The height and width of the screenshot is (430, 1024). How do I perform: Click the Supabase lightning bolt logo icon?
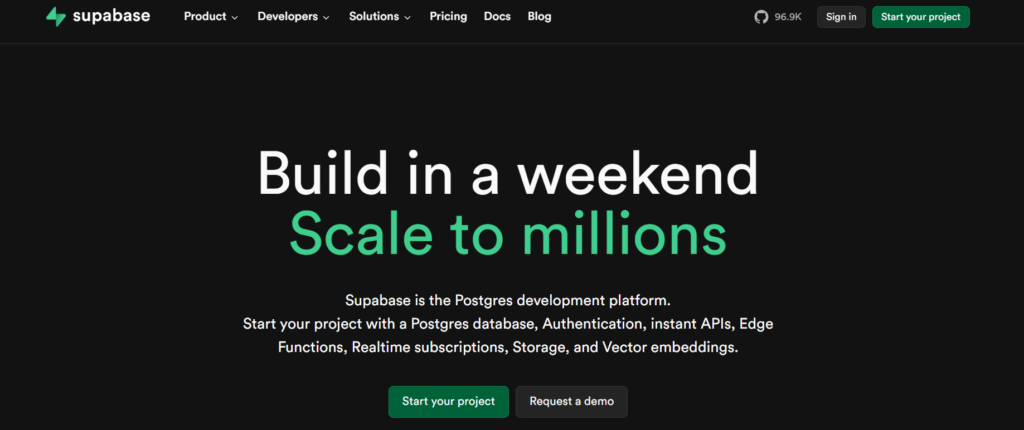coord(56,17)
